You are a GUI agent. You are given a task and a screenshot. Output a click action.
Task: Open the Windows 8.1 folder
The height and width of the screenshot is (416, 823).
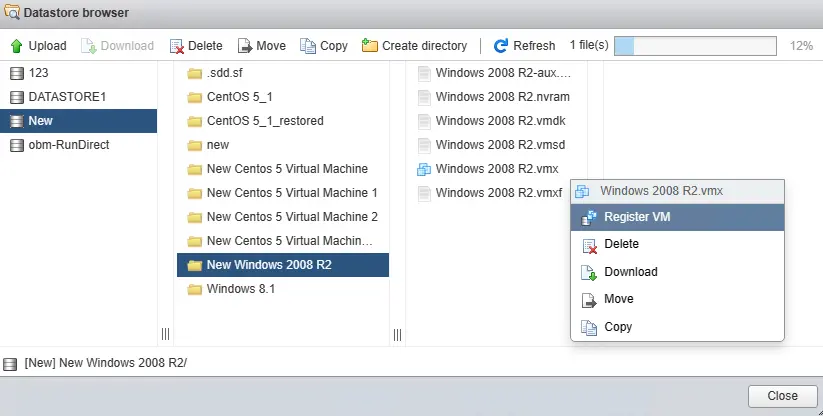pyautogui.click(x=240, y=289)
